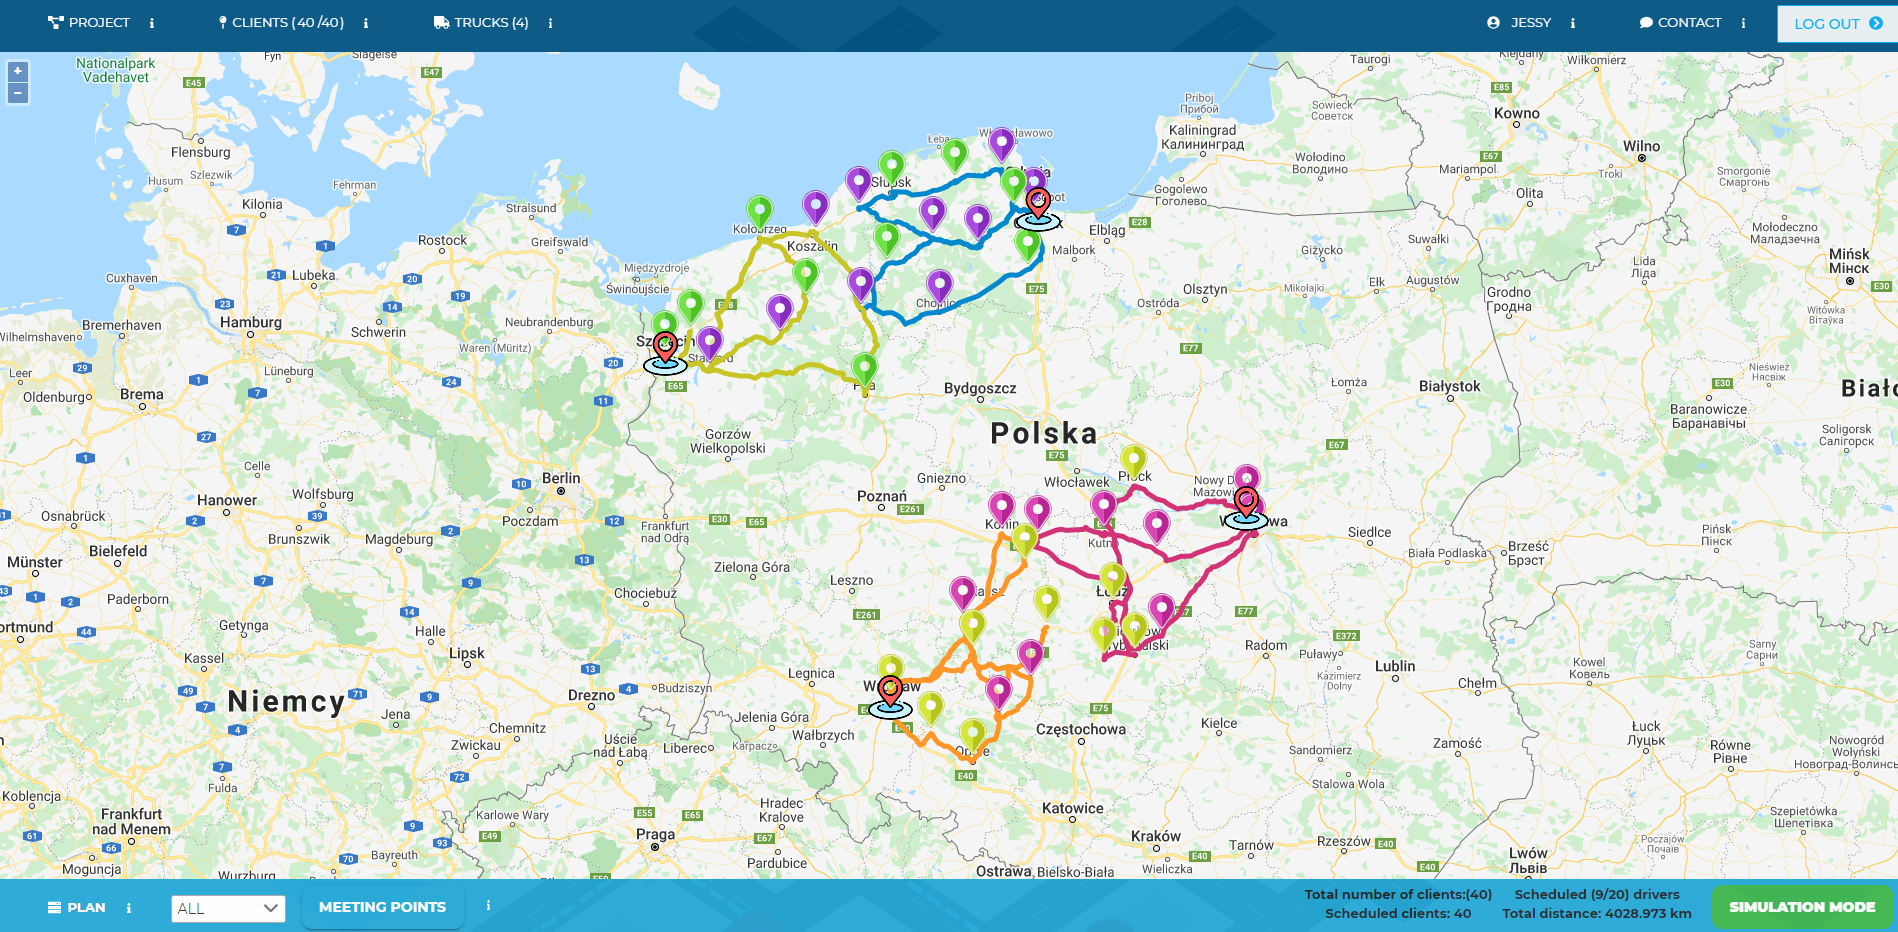Screen dimensions: 1898x932
Task: Click the magenta client pin near Nowy Dwór Mazowiecki
Action: click(x=1247, y=476)
